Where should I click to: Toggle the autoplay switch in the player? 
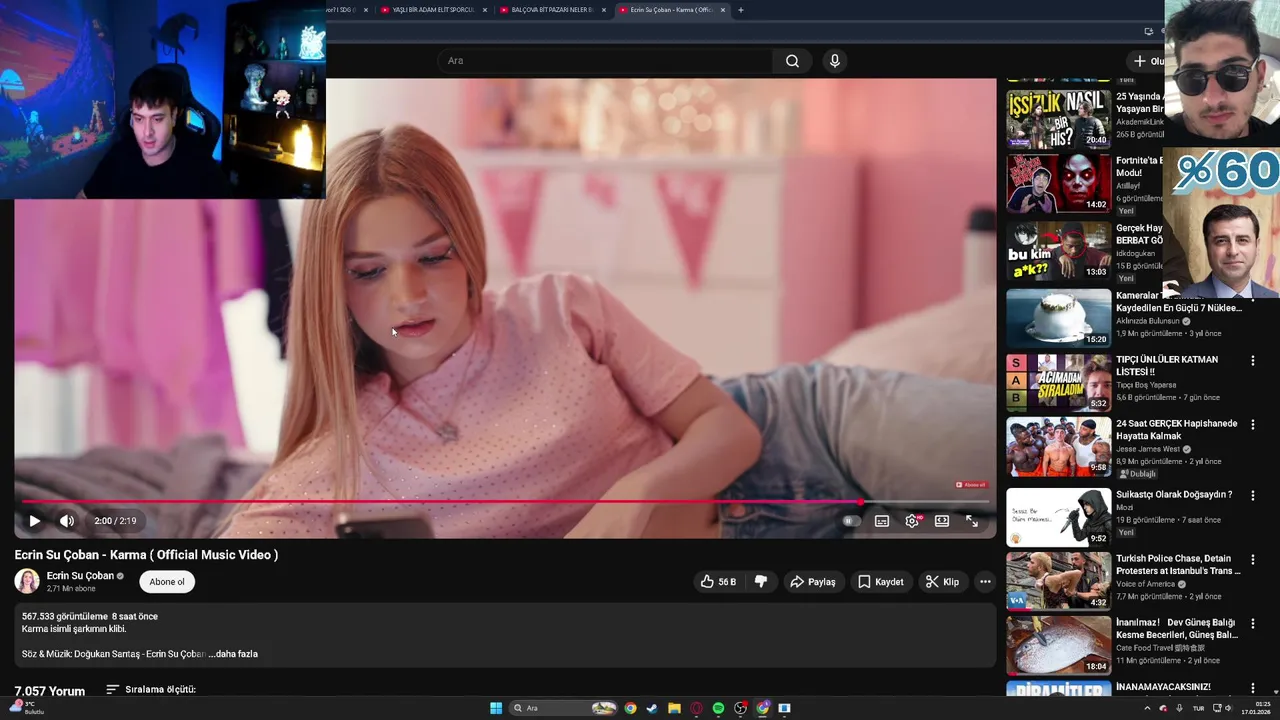pyautogui.click(x=851, y=521)
